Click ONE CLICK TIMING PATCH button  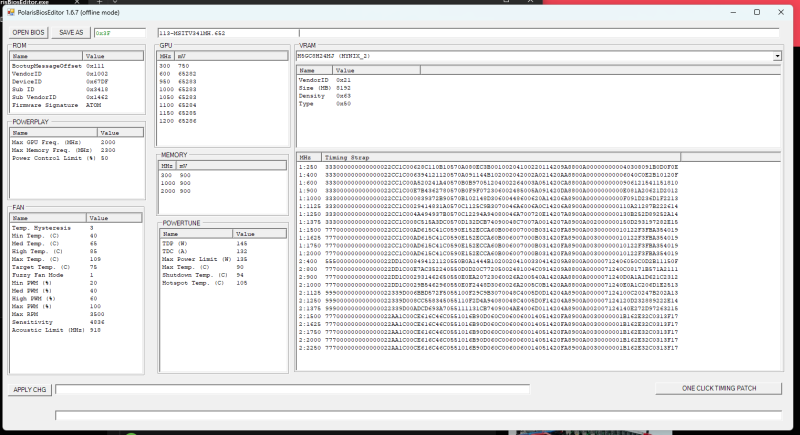pos(718,389)
